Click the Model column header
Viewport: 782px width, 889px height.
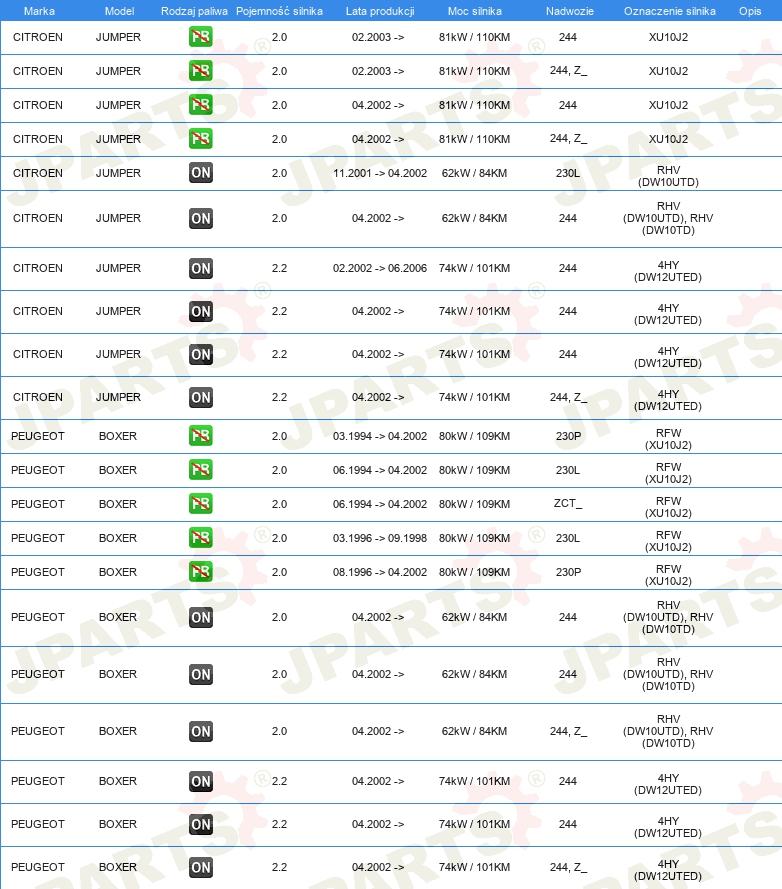point(120,11)
